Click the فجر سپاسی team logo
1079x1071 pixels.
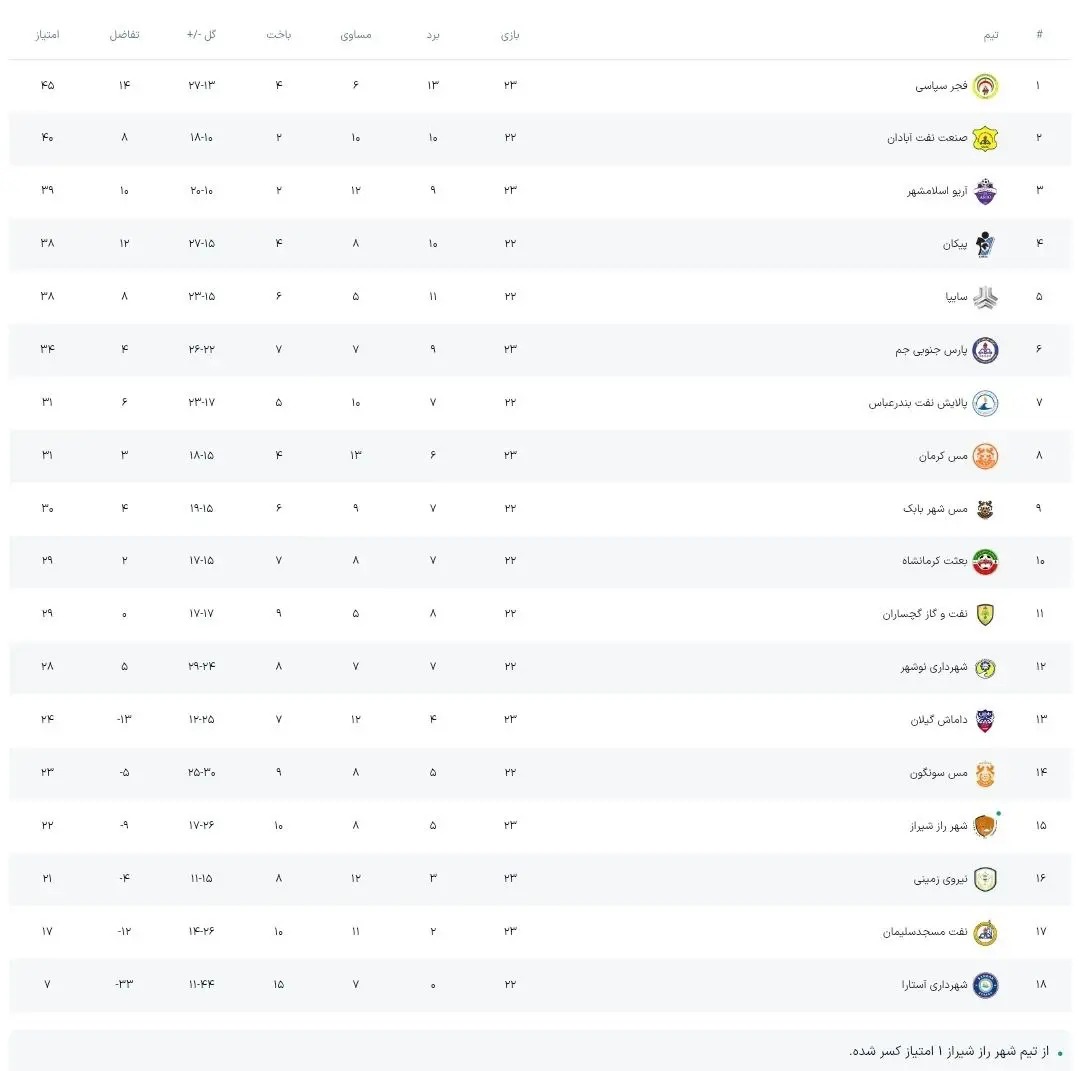point(985,85)
